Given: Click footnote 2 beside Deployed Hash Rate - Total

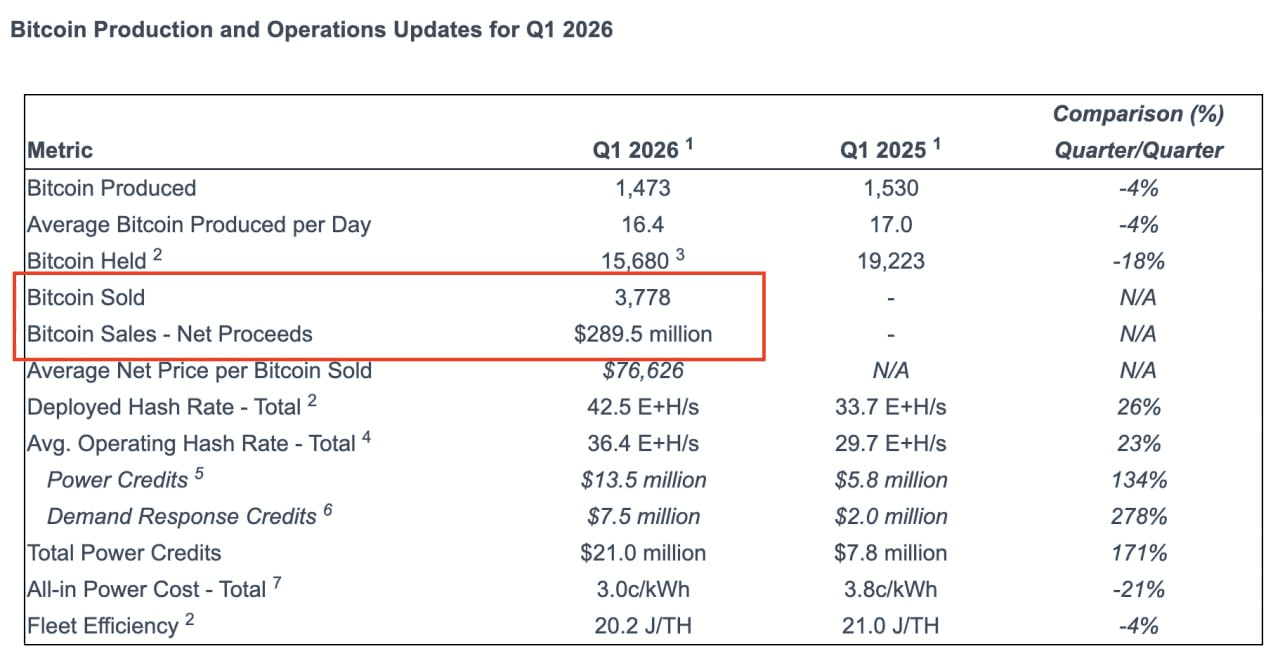Looking at the screenshot, I should tap(312, 400).
